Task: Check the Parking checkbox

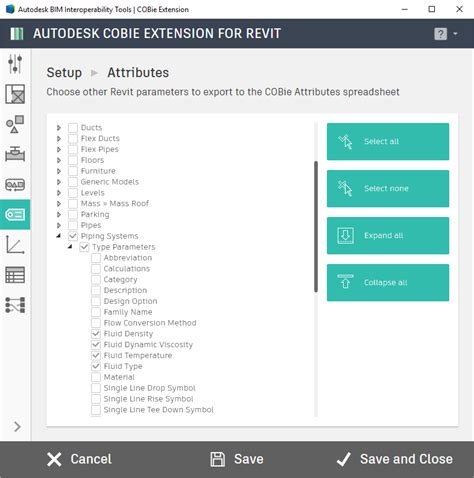Action: point(73,214)
